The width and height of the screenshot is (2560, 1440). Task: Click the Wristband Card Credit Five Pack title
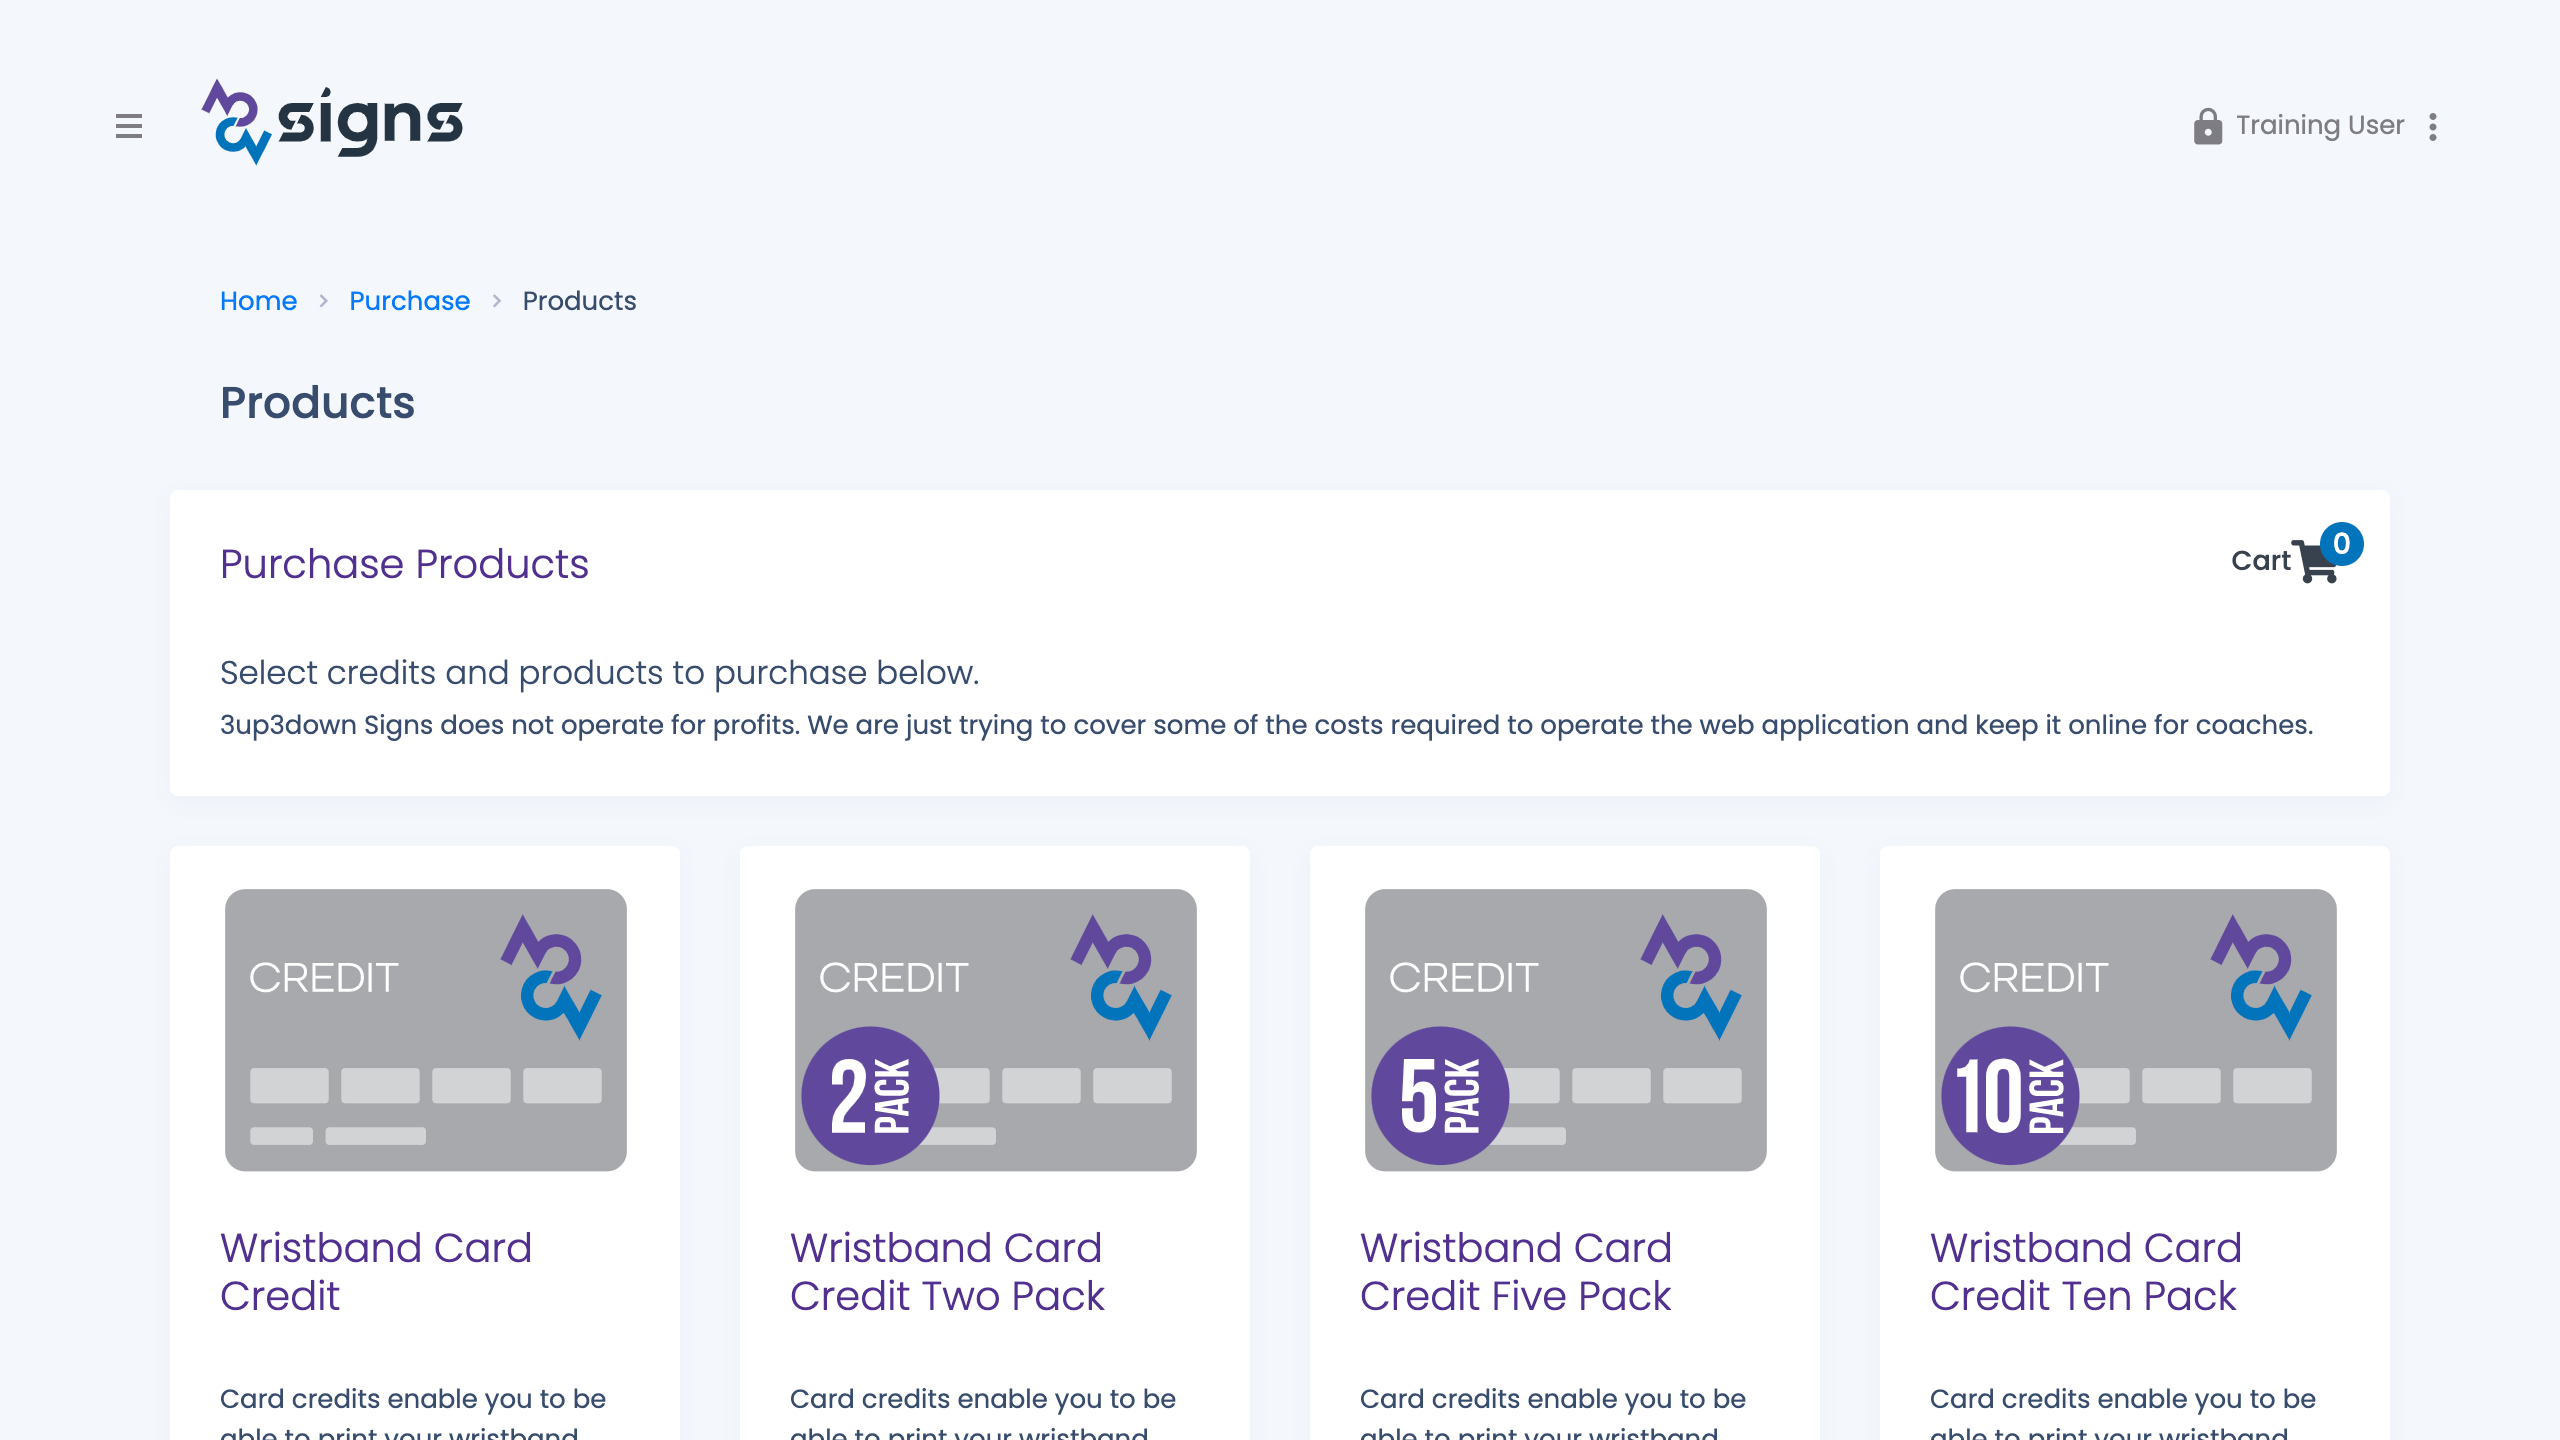click(1516, 1271)
